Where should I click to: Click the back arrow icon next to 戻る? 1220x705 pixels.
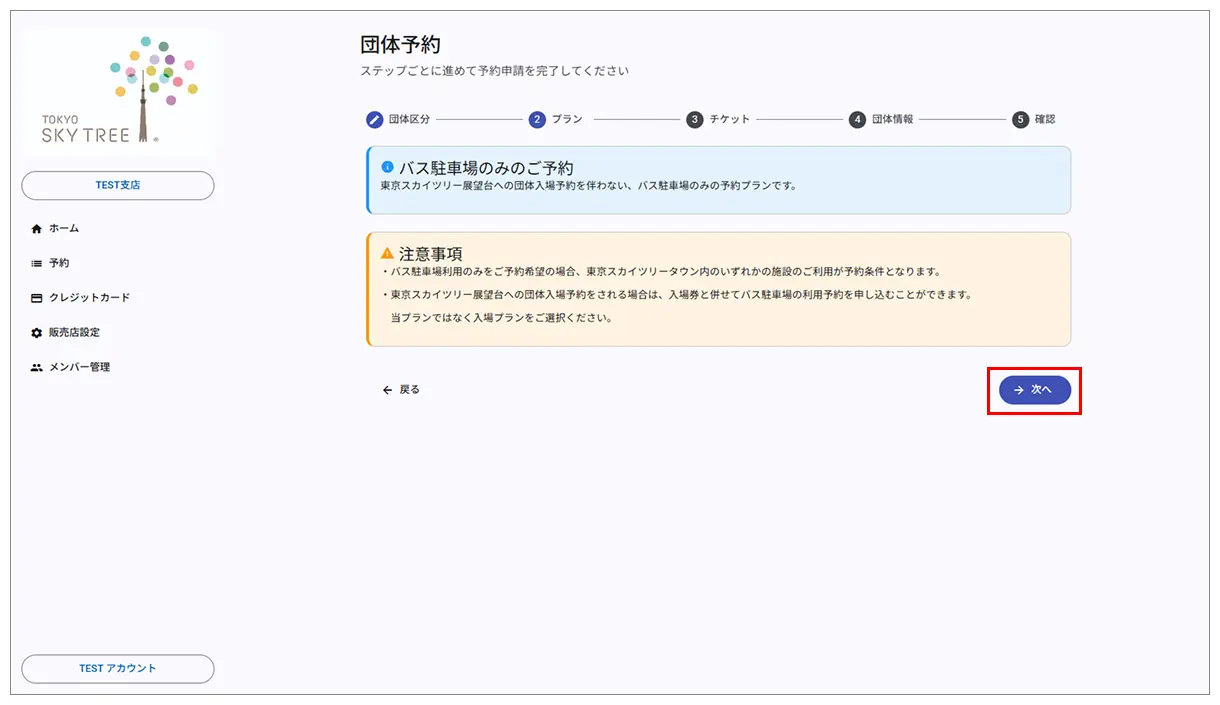386,390
